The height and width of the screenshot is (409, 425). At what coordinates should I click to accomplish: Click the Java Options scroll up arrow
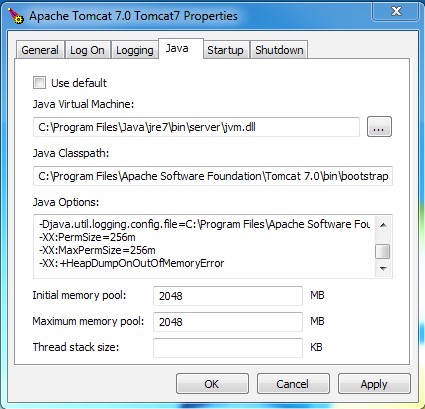click(383, 225)
